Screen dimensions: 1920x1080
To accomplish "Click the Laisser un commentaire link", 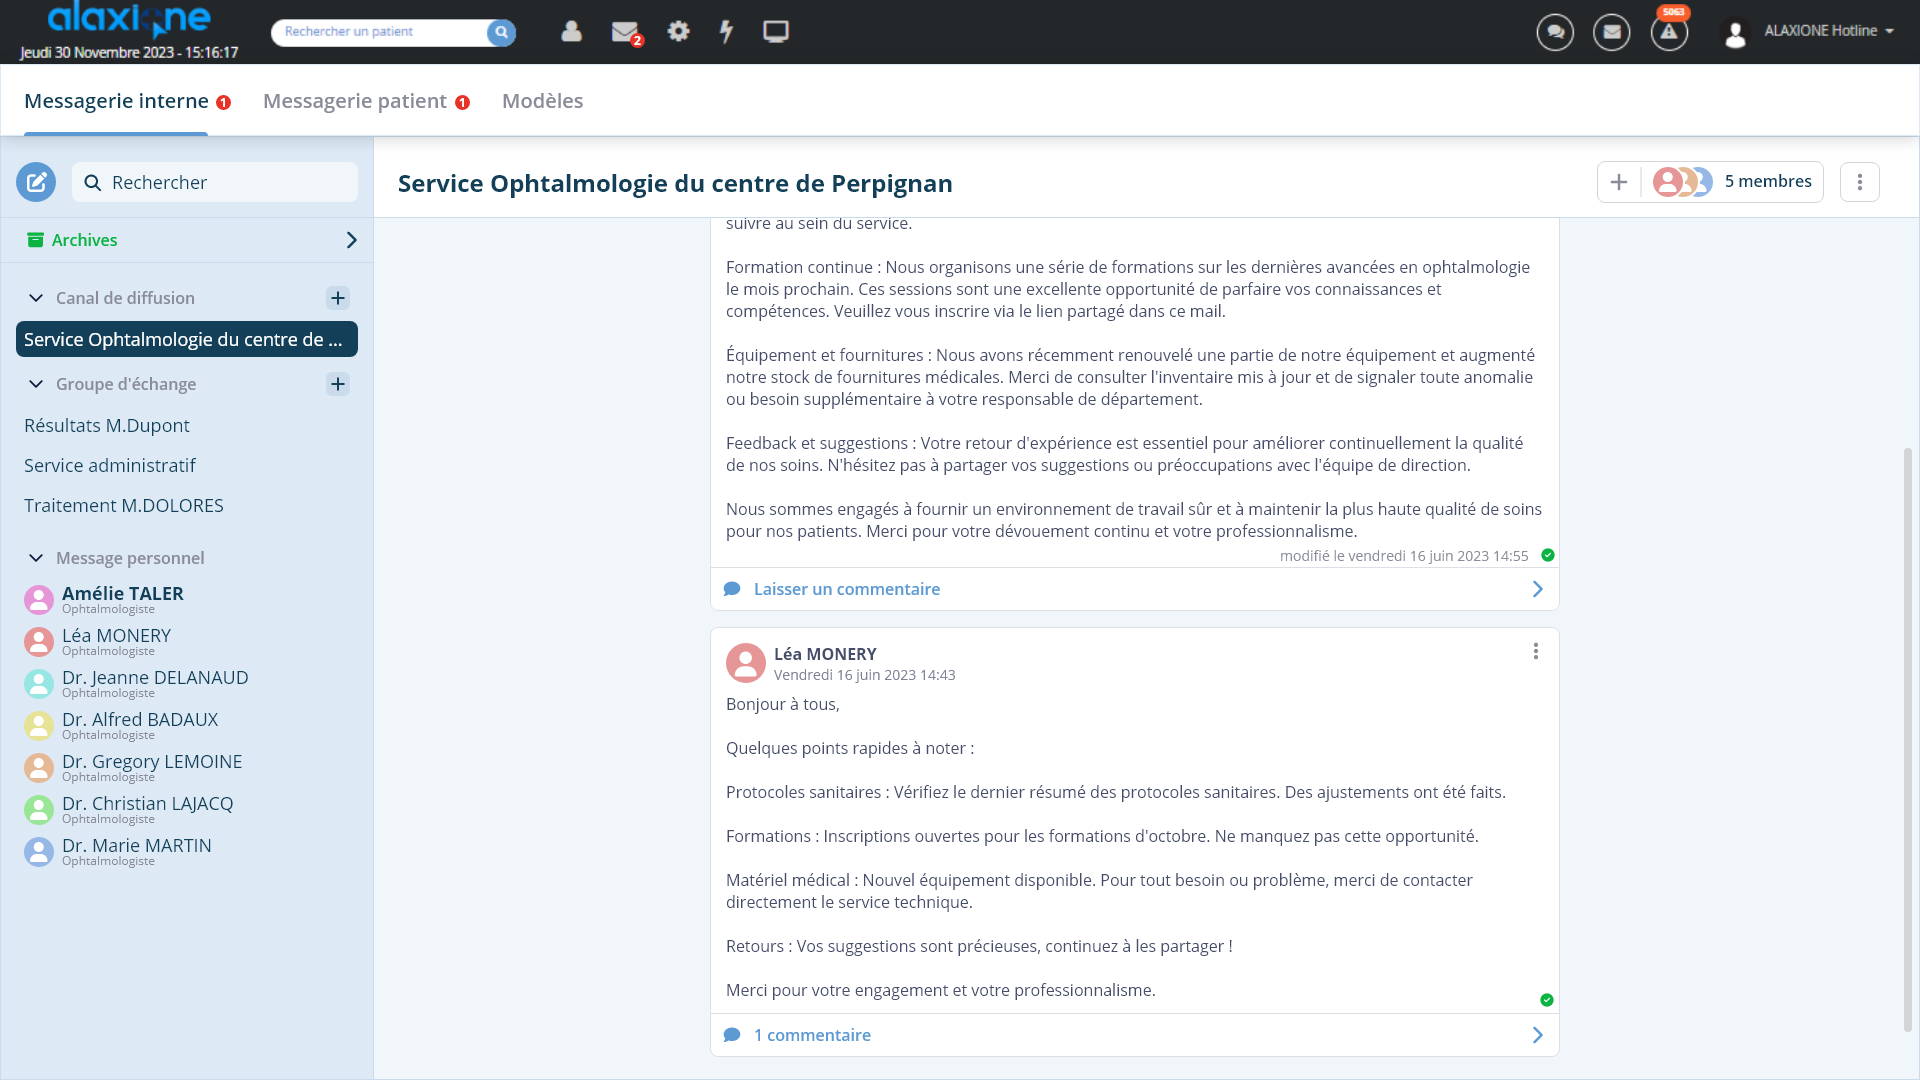I will 847,589.
